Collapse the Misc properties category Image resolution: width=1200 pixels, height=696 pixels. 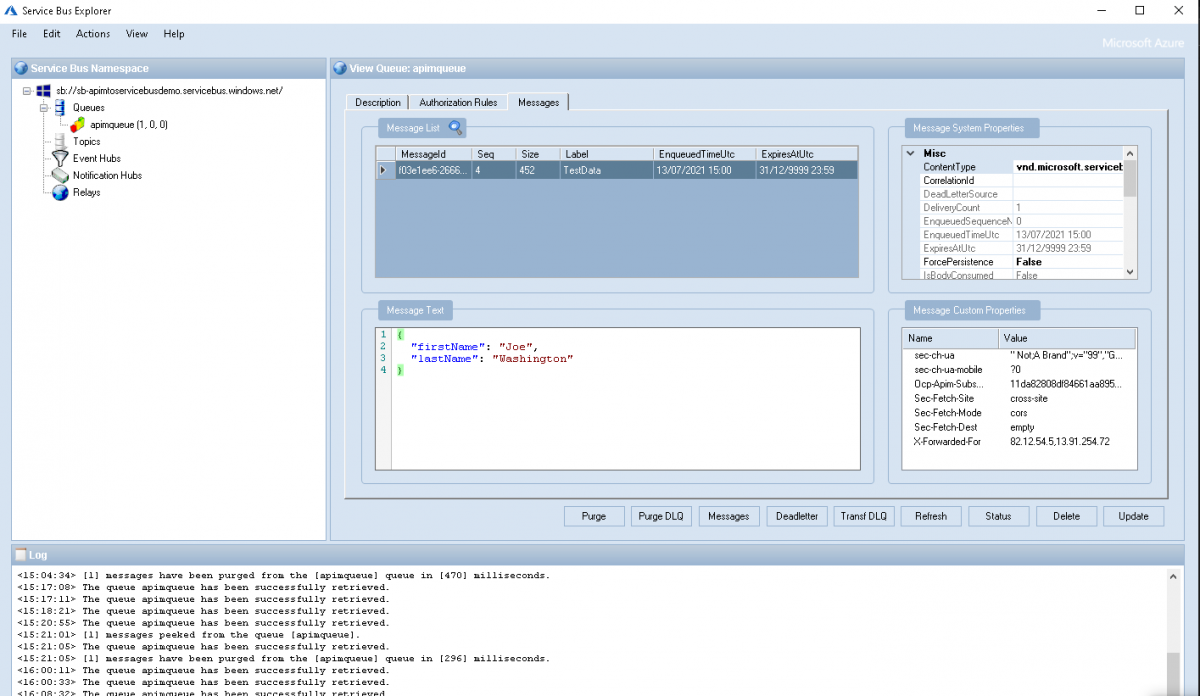point(910,153)
